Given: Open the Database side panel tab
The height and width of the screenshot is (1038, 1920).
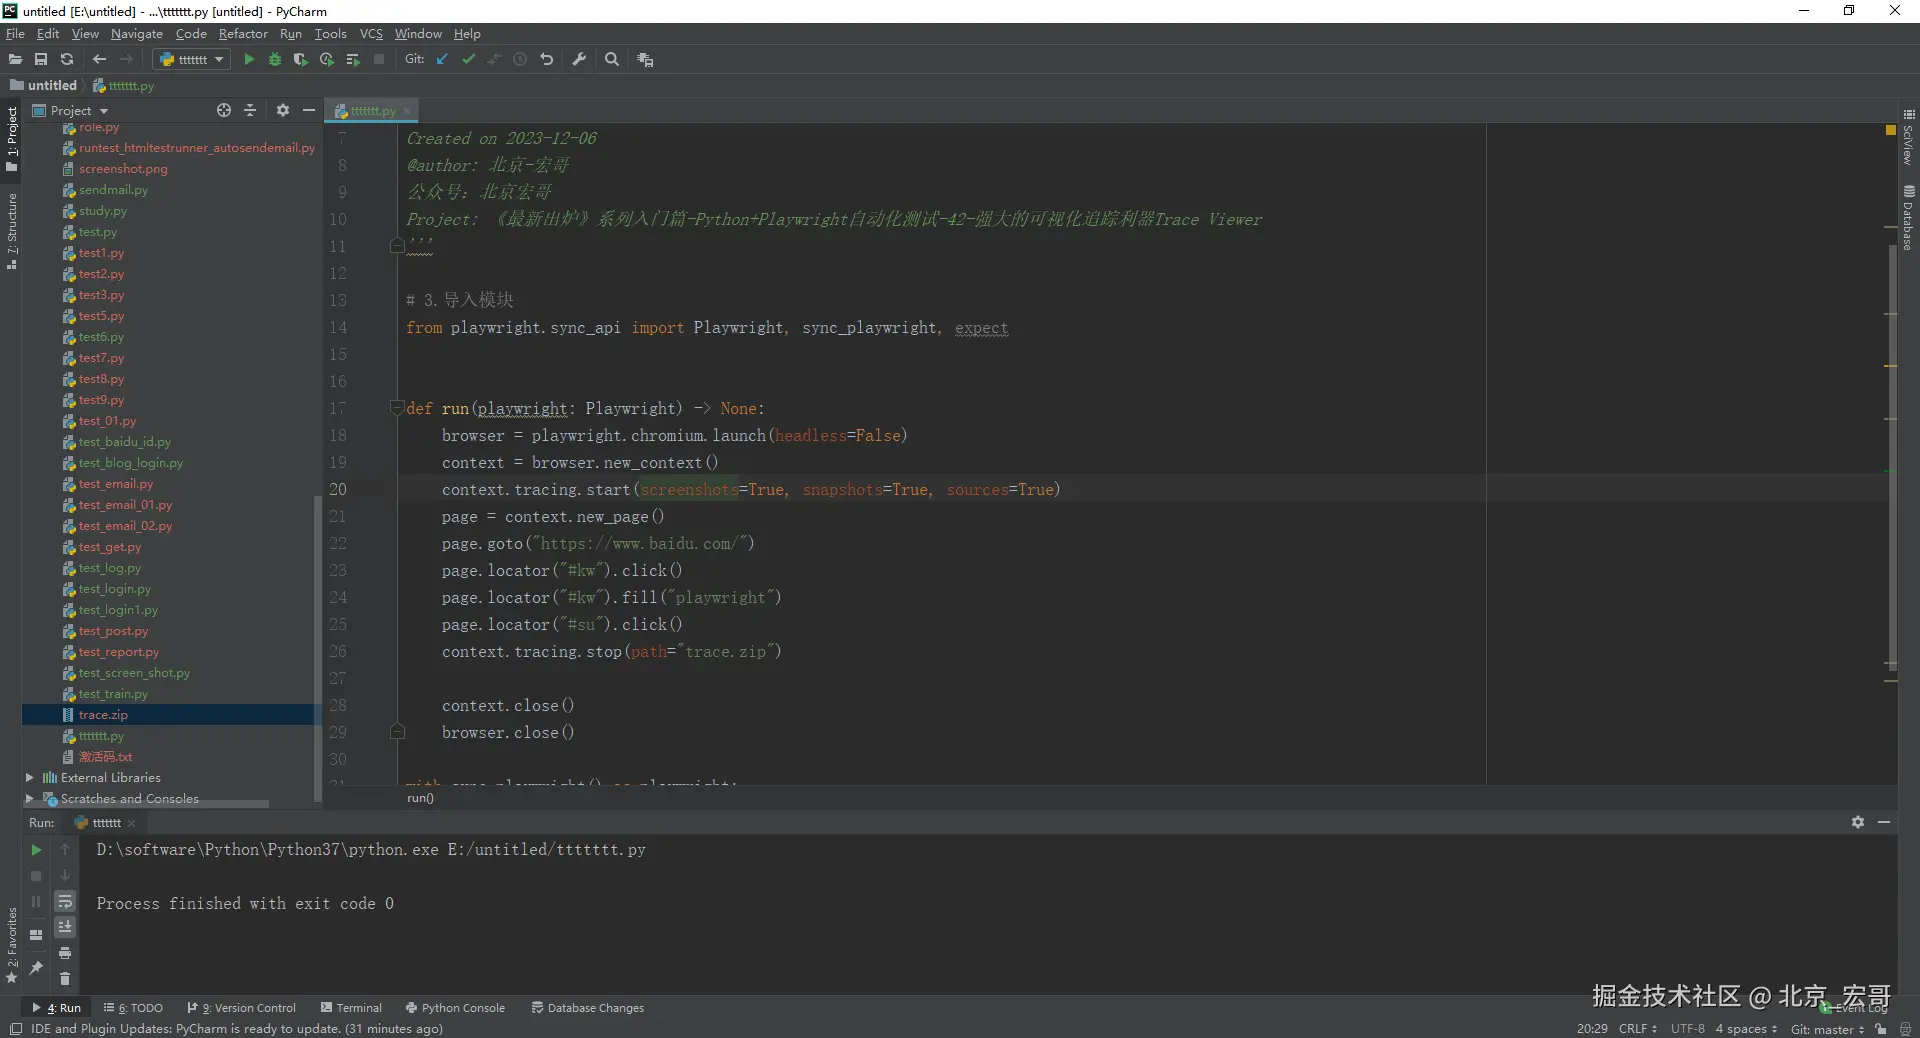Looking at the screenshot, I should 1908,217.
